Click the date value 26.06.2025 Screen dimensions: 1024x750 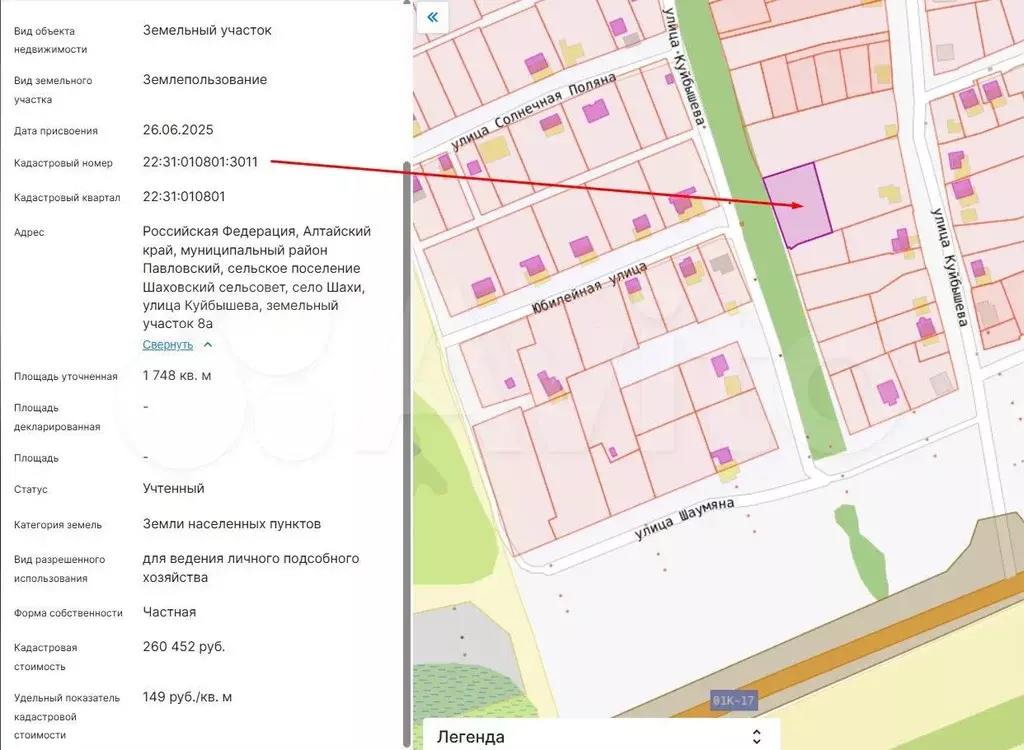point(178,129)
